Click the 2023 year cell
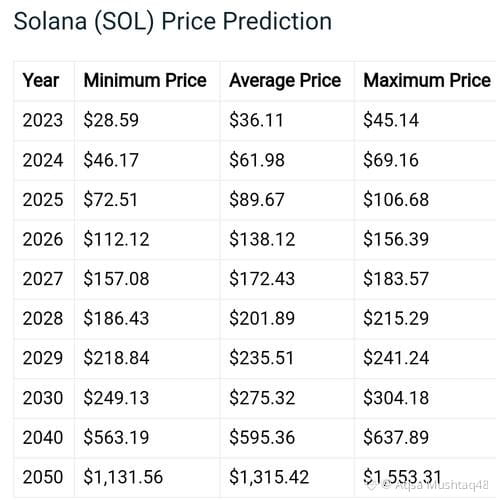This screenshot has width=496, height=500. tap(43, 120)
